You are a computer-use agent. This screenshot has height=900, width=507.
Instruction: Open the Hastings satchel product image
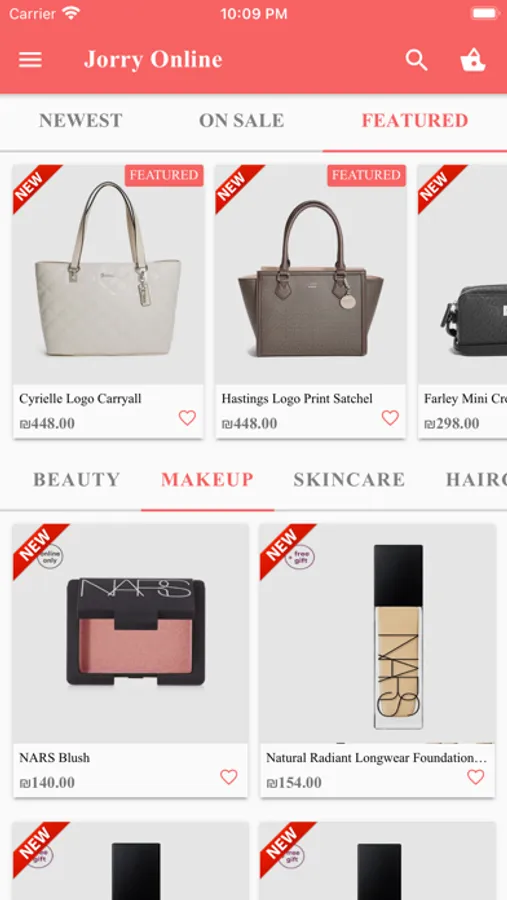coord(311,274)
